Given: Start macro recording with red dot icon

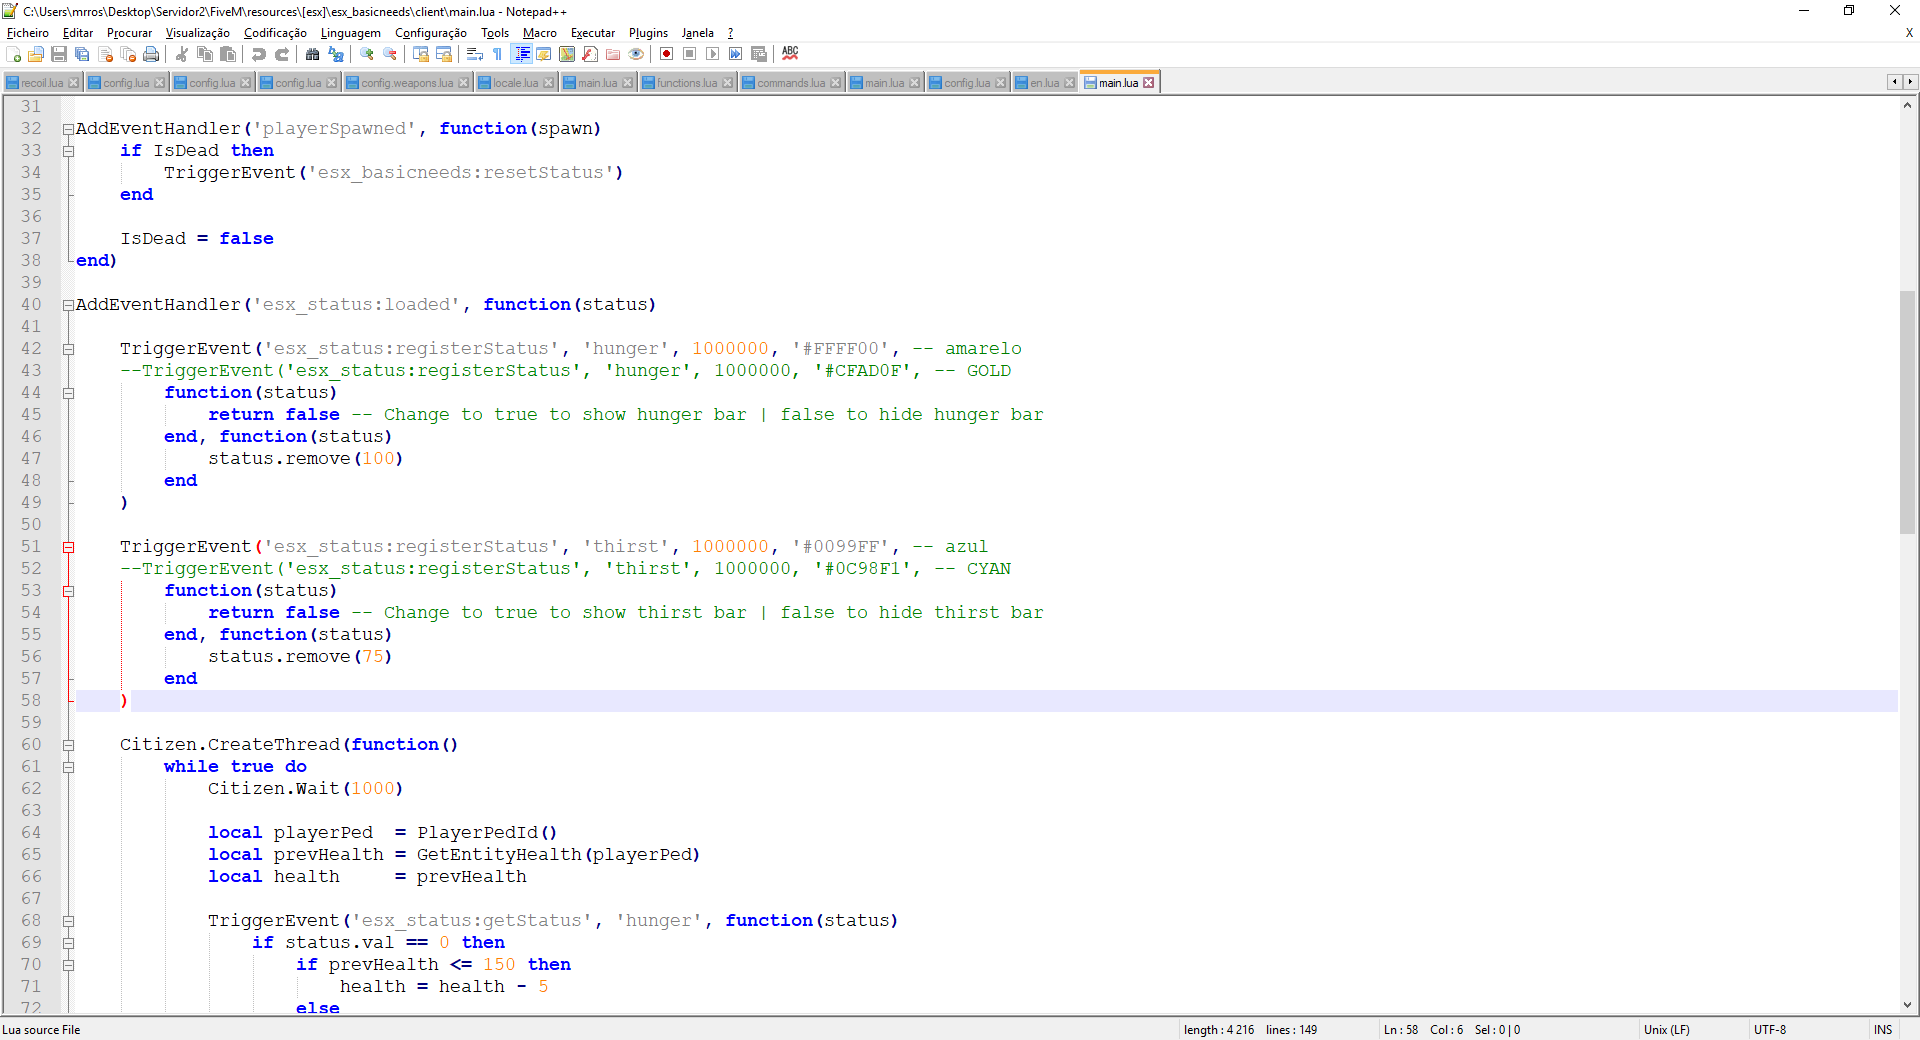Looking at the screenshot, I should 666,54.
